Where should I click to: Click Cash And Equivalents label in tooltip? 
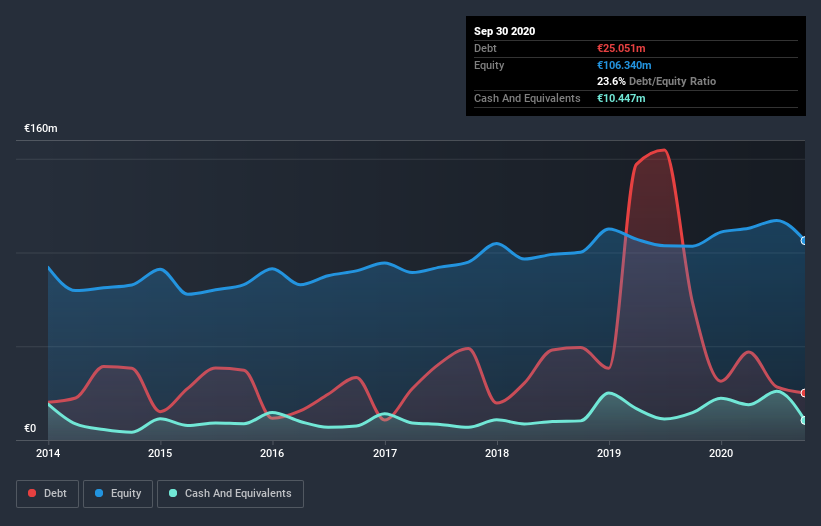(x=527, y=98)
